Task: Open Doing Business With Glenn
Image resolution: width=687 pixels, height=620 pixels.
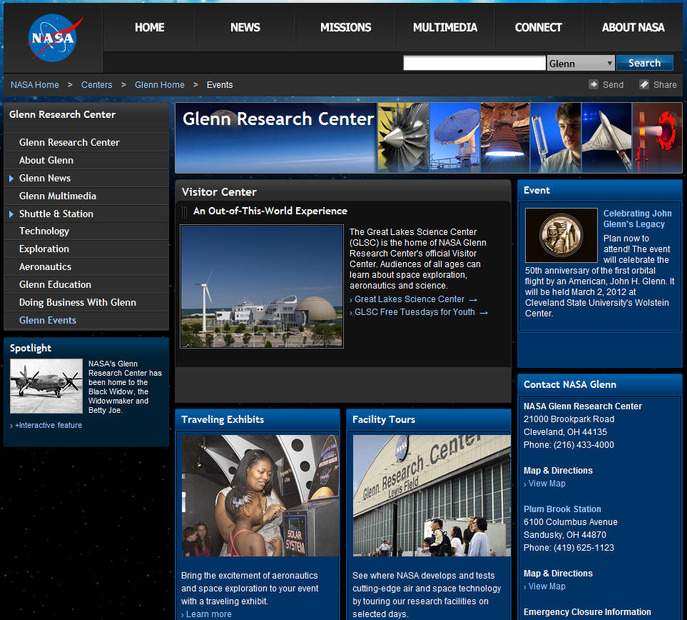Action: (x=78, y=302)
